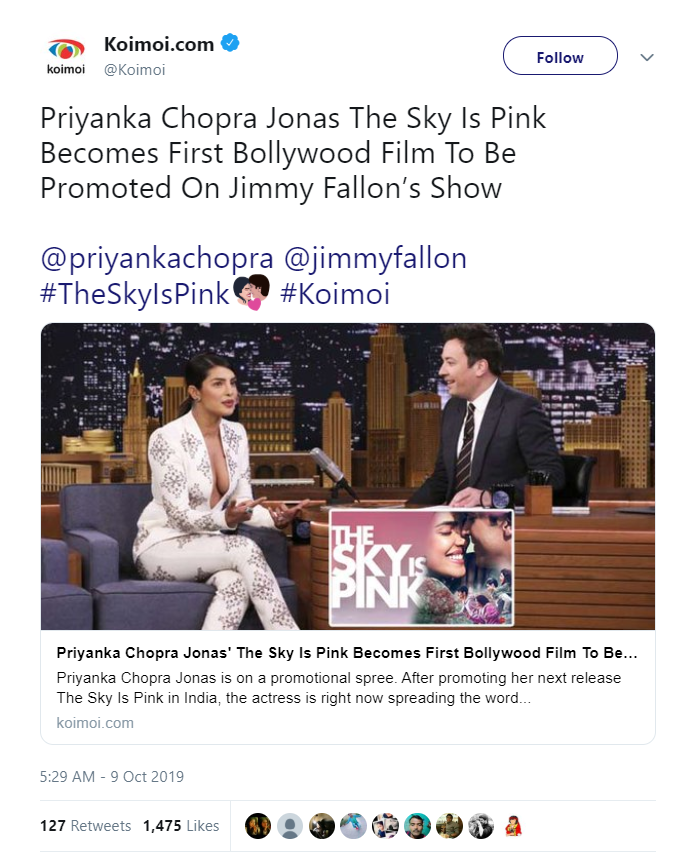Click the Koimoi.com account name
Viewport: 695px width, 858px height.
coord(159,44)
